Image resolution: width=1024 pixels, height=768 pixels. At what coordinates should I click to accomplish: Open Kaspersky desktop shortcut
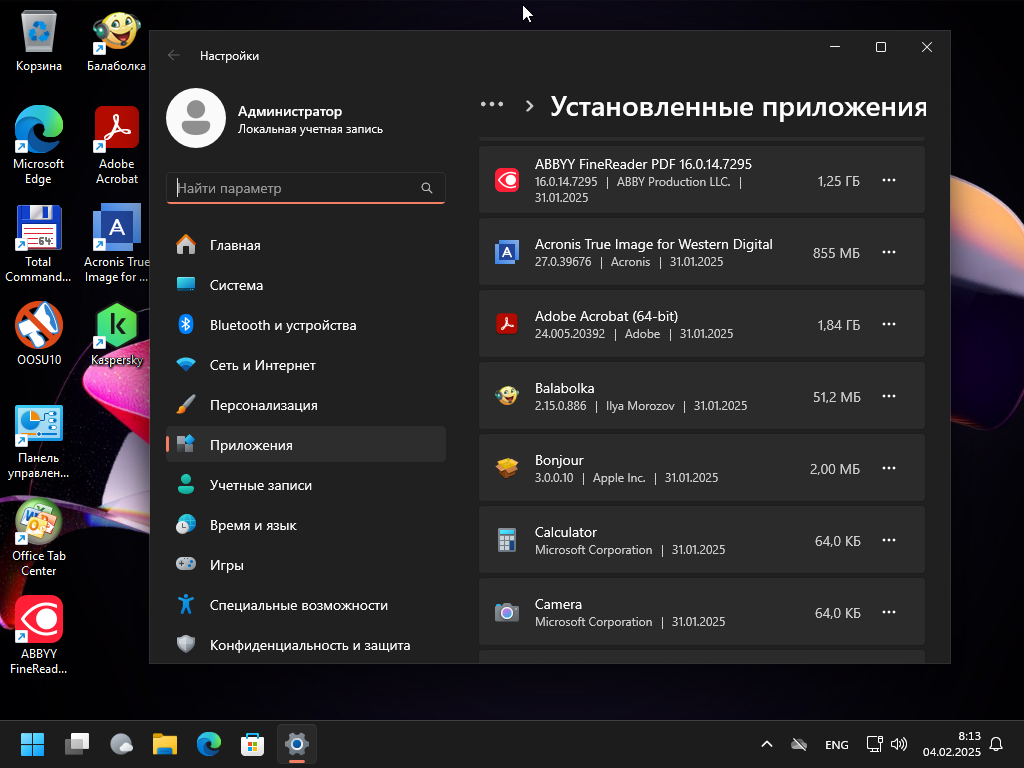click(117, 333)
